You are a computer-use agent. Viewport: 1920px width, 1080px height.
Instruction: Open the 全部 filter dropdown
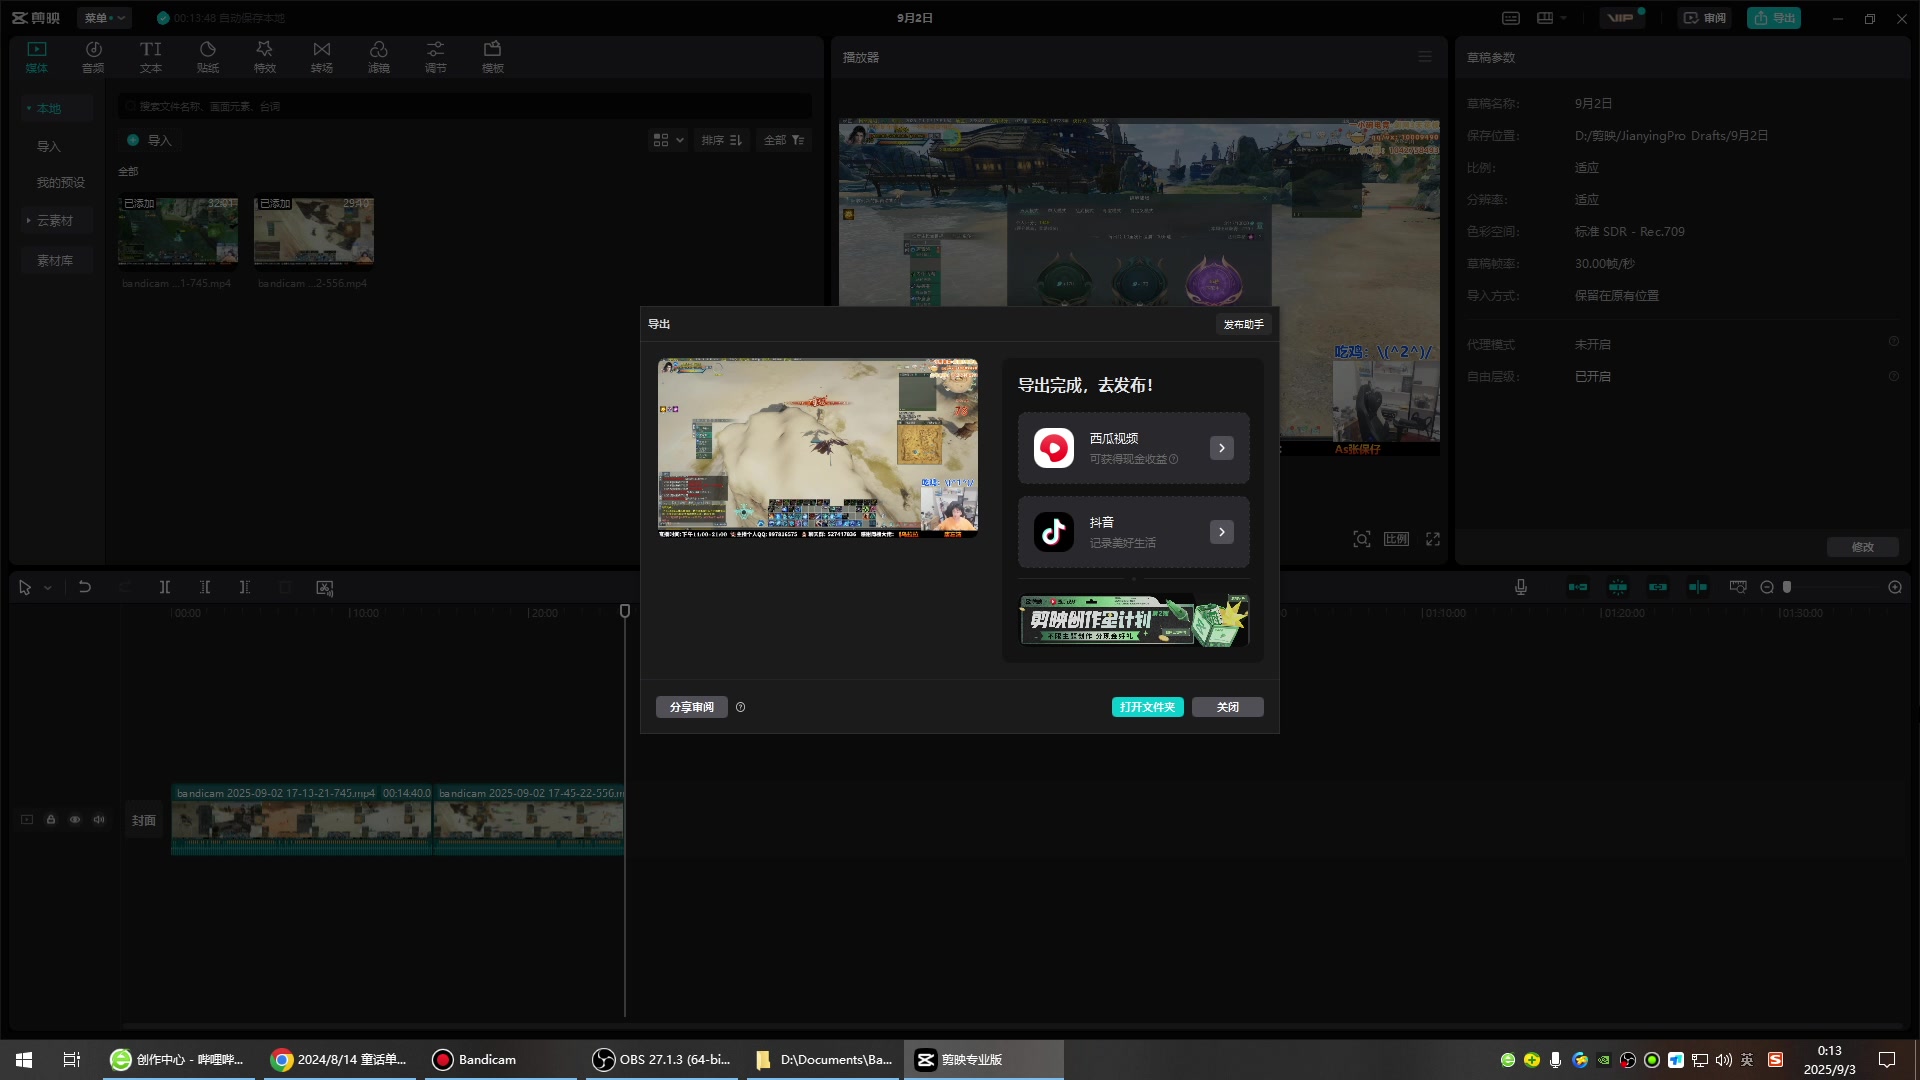coord(784,140)
